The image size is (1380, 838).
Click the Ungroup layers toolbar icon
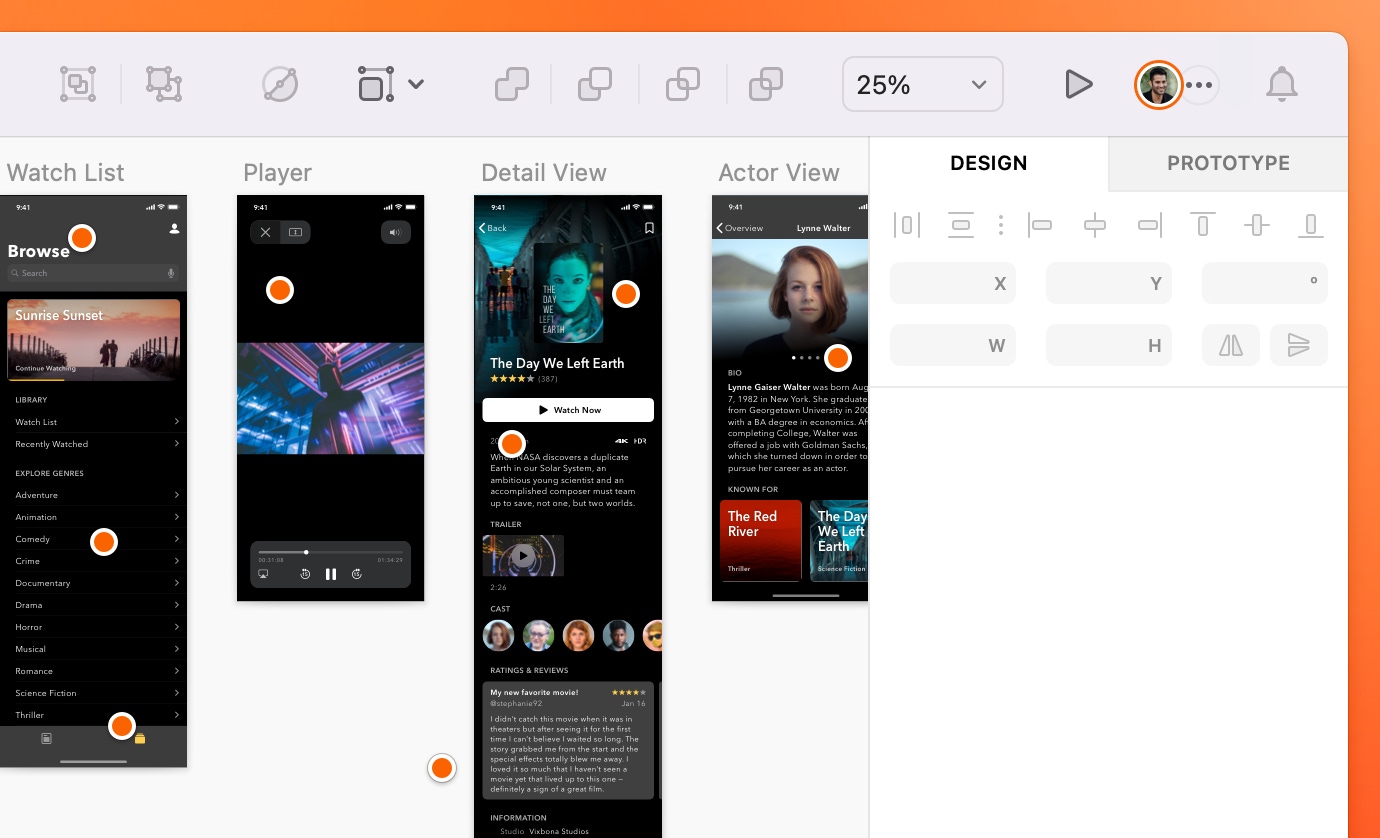click(x=164, y=85)
